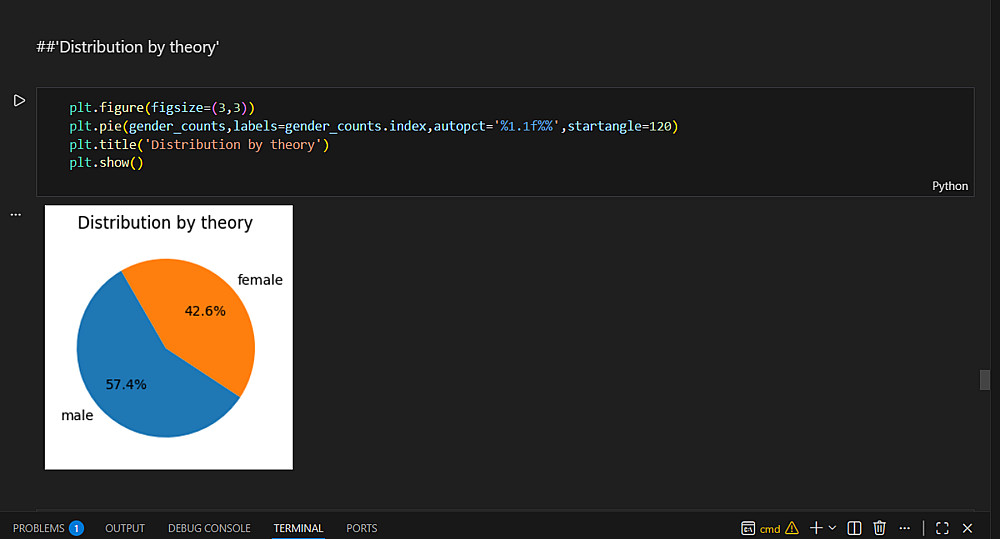Click the pie chart output image
Image resolution: width=1000 pixels, height=539 pixels.
tap(168, 337)
